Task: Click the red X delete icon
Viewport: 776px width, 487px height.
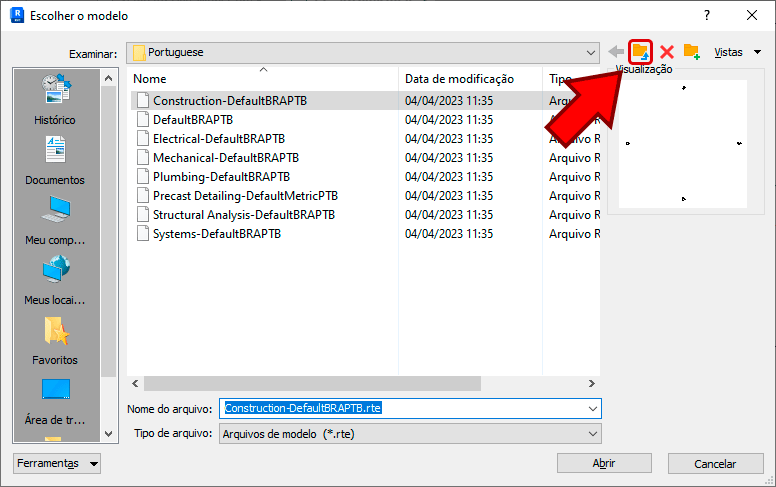Action: click(x=667, y=52)
